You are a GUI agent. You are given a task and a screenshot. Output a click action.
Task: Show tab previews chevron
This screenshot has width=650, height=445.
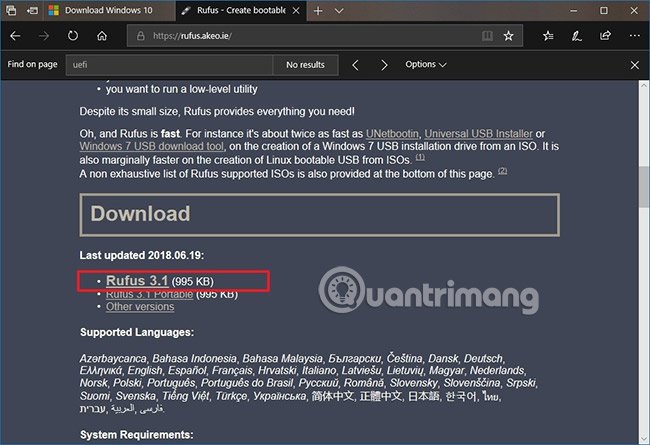(339, 11)
